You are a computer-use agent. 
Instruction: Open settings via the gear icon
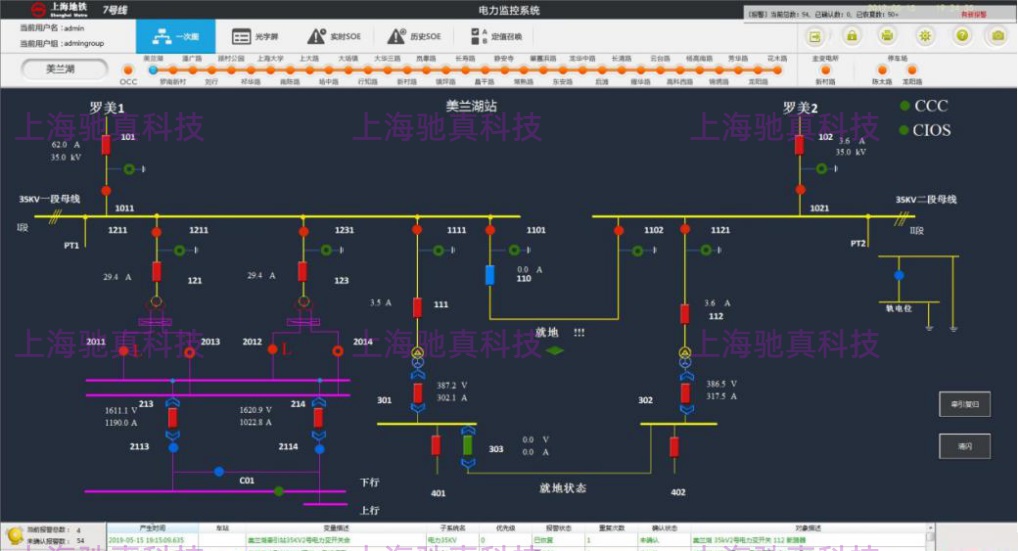point(925,36)
